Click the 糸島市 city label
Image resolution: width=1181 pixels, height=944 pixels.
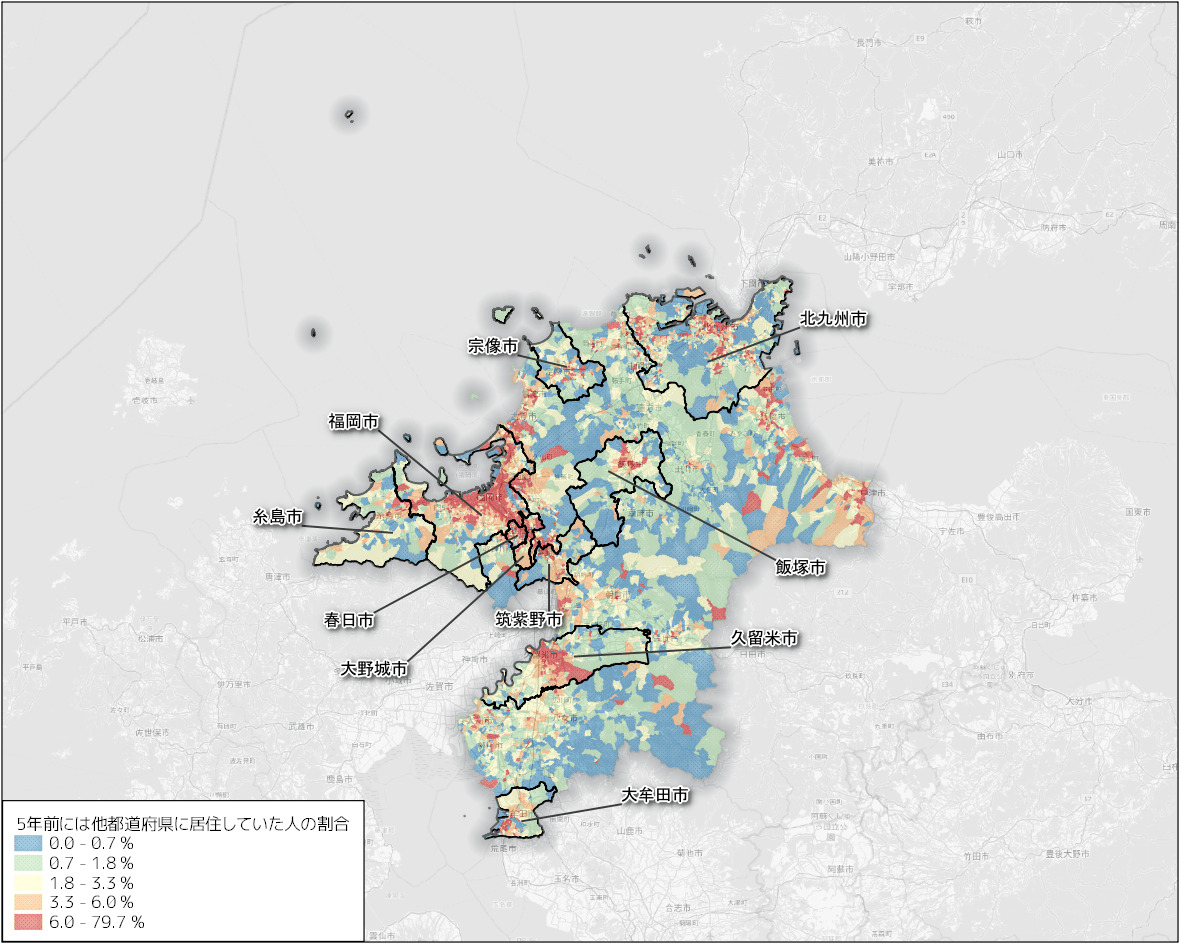coord(278,517)
